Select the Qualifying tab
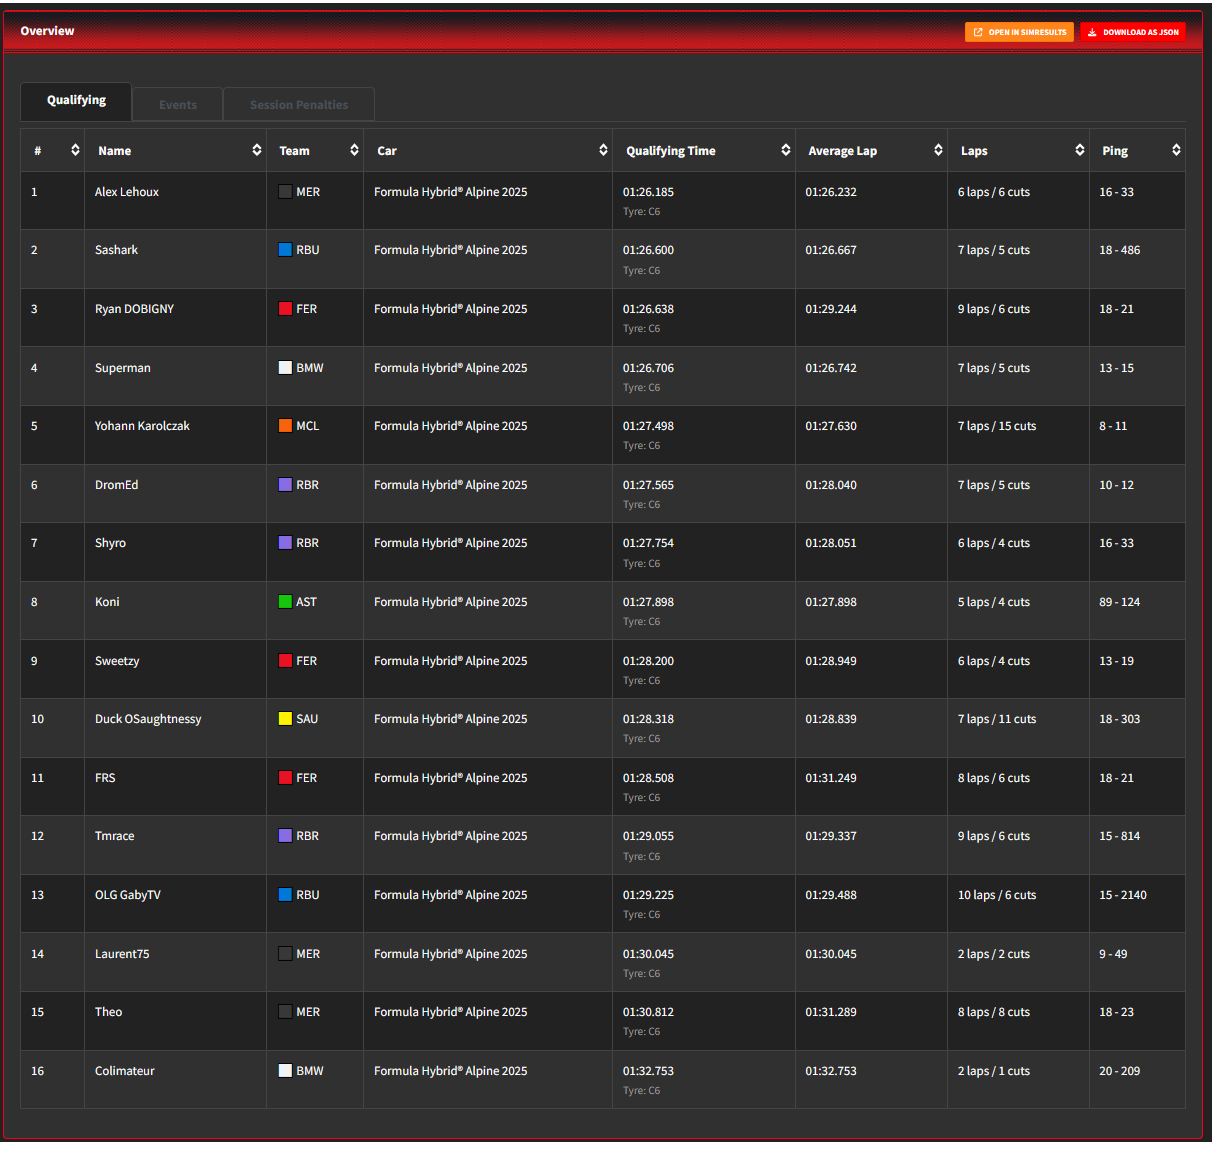 click(x=76, y=100)
